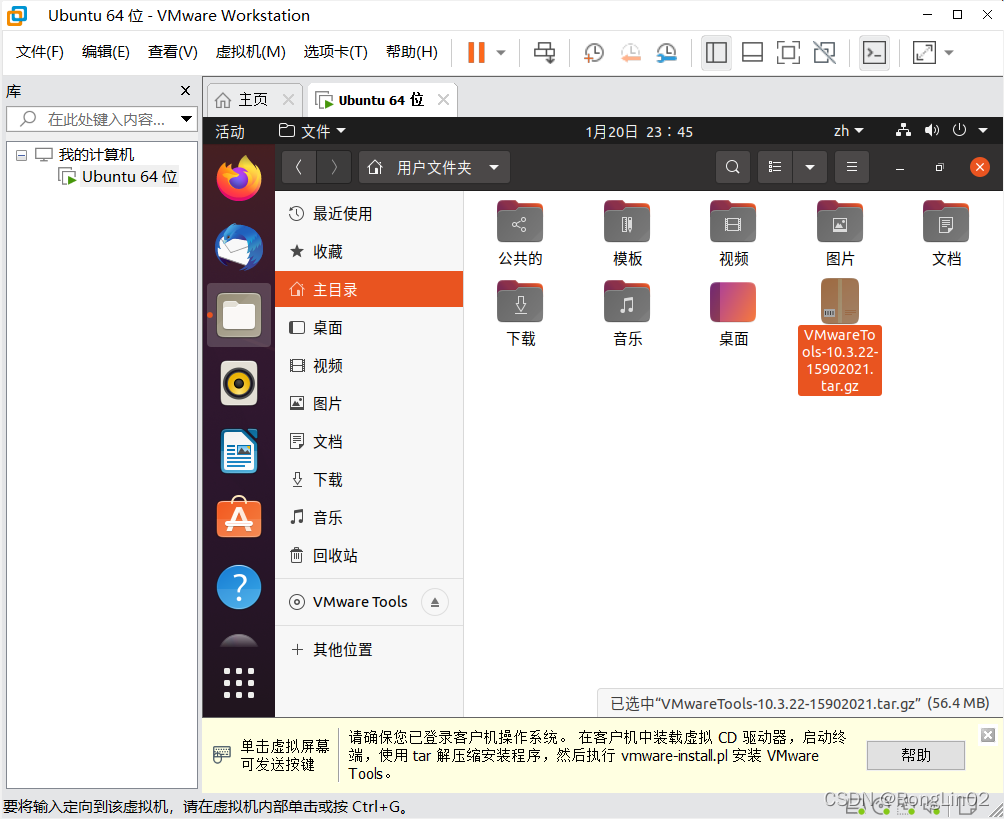Go forward in the file manager
The height and width of the screenshot is (819, 1004).
(334, 167)
